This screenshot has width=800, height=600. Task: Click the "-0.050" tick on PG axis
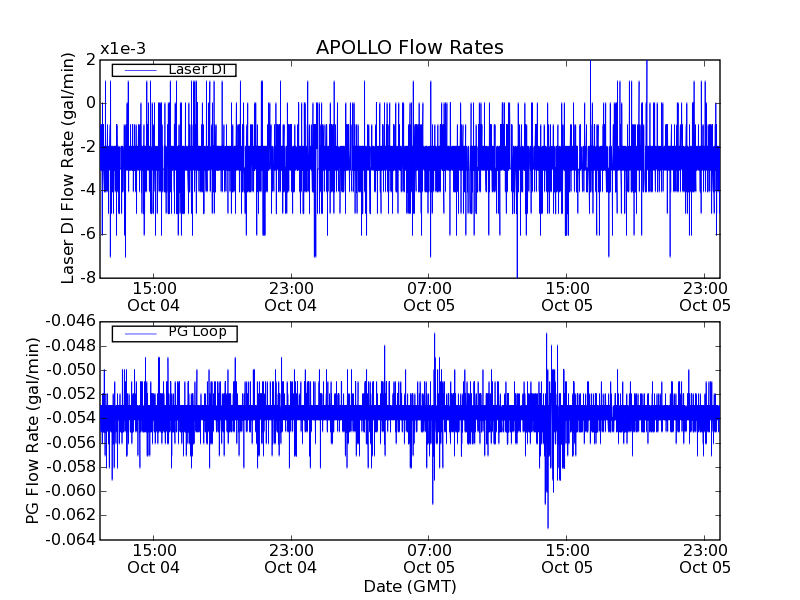point(70,370)
